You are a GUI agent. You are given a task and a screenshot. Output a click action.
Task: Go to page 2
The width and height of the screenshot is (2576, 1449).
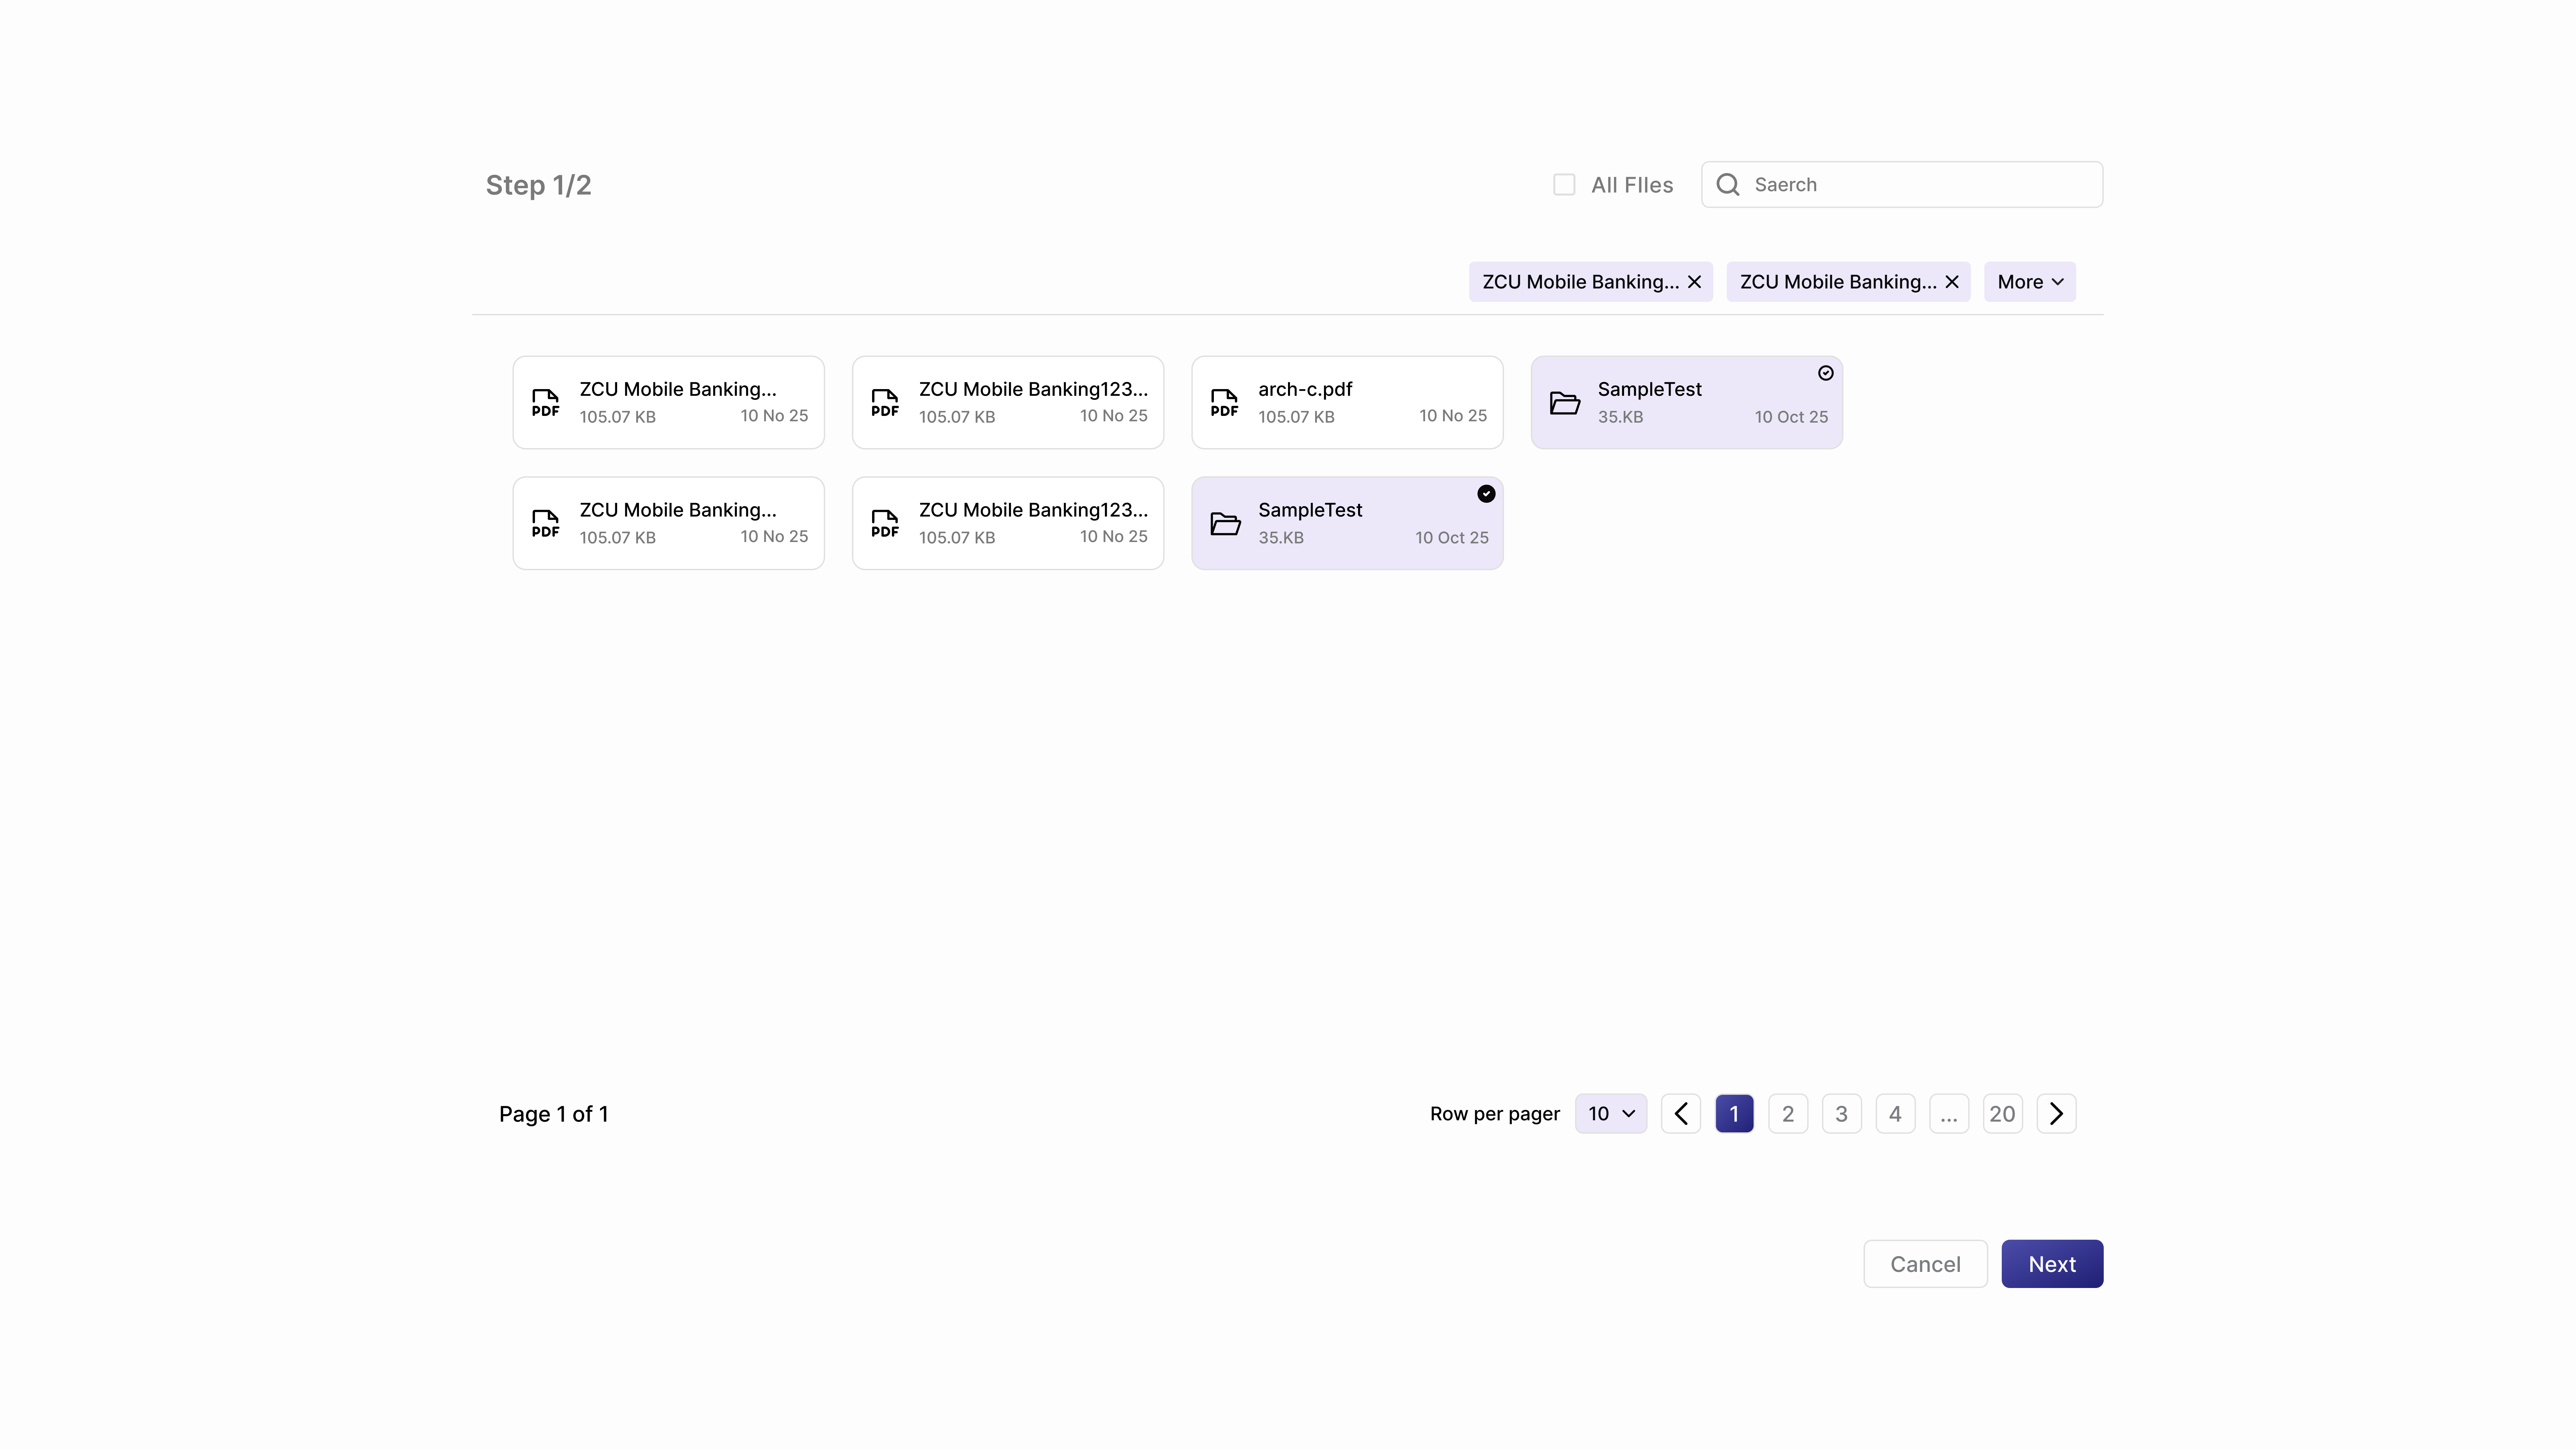click(1788, 1114)
